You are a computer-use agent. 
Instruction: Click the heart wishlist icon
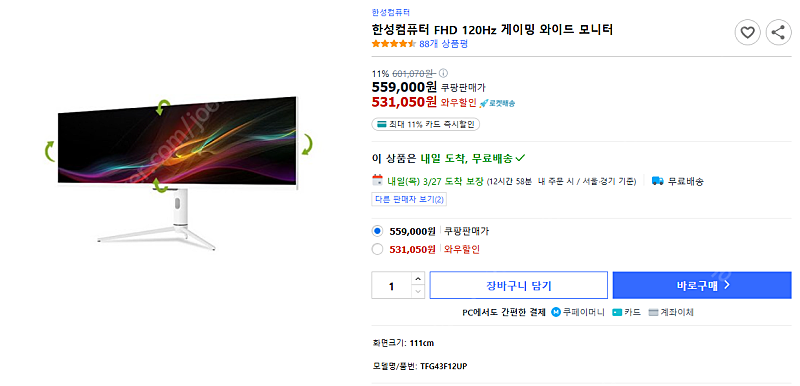point(747,33)
